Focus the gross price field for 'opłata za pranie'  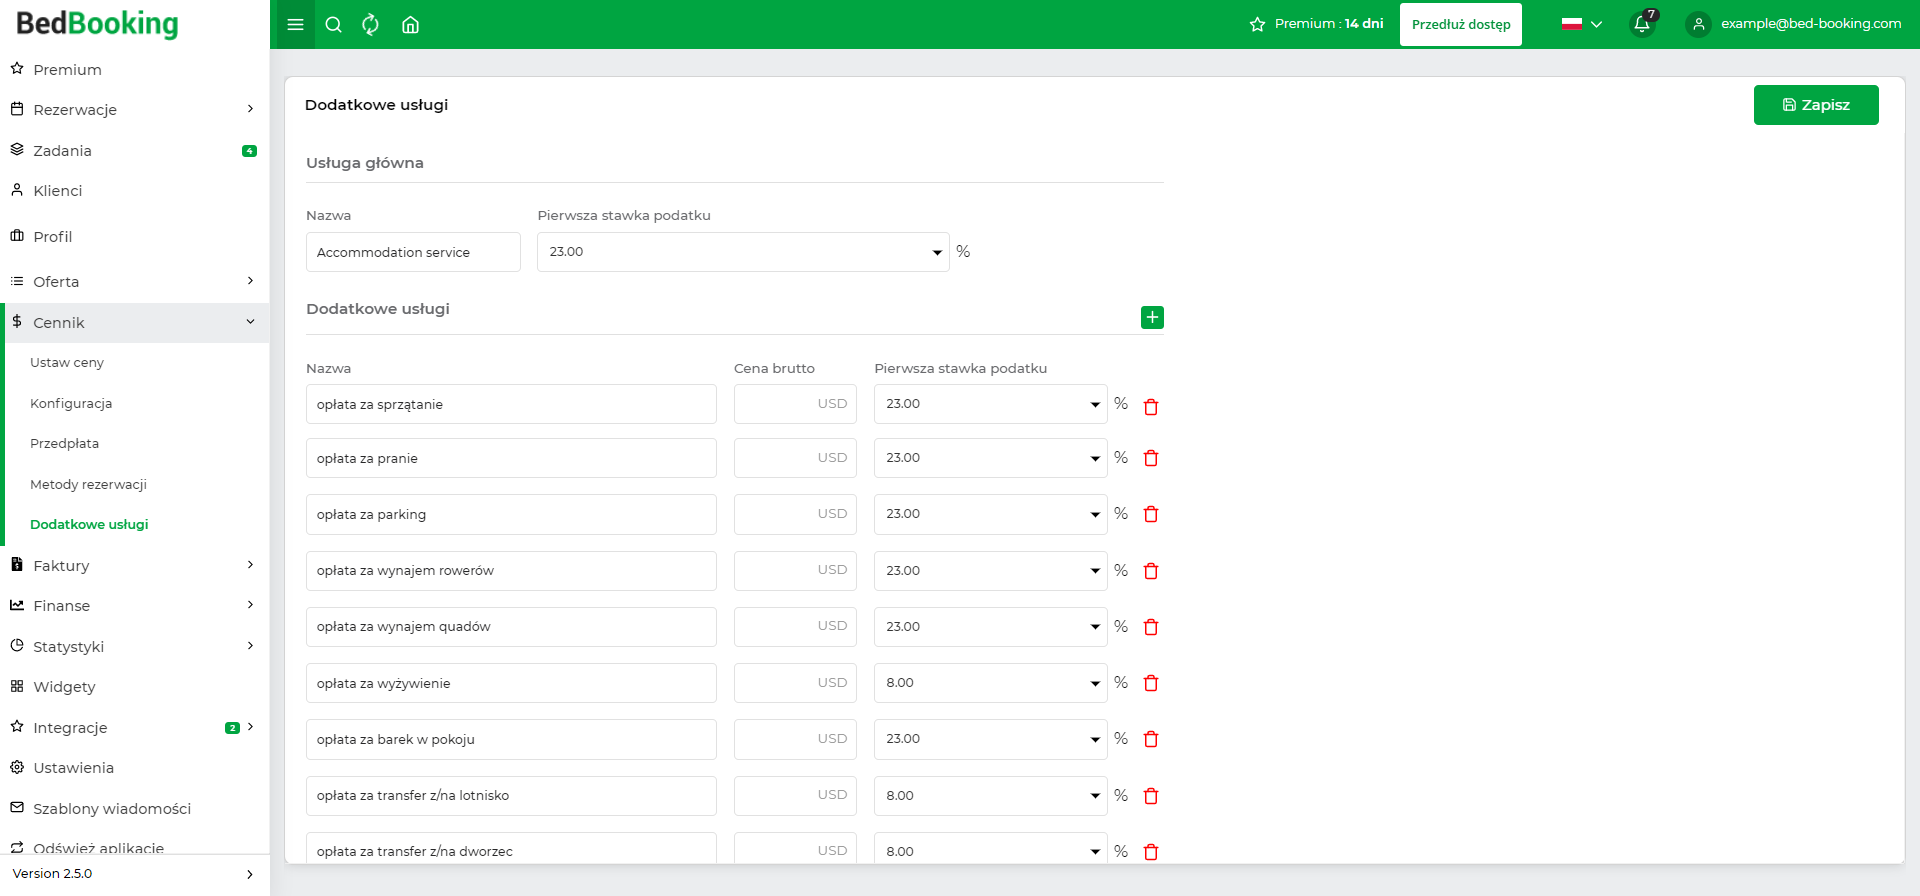coord(795,458)
